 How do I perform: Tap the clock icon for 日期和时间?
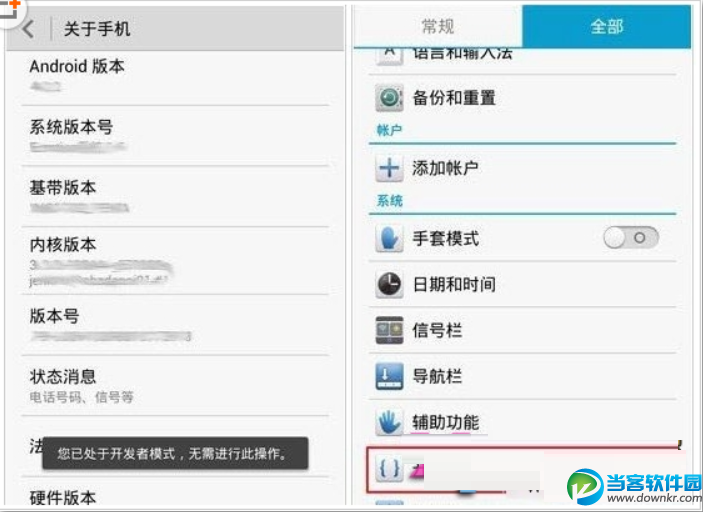pos(389,284)
